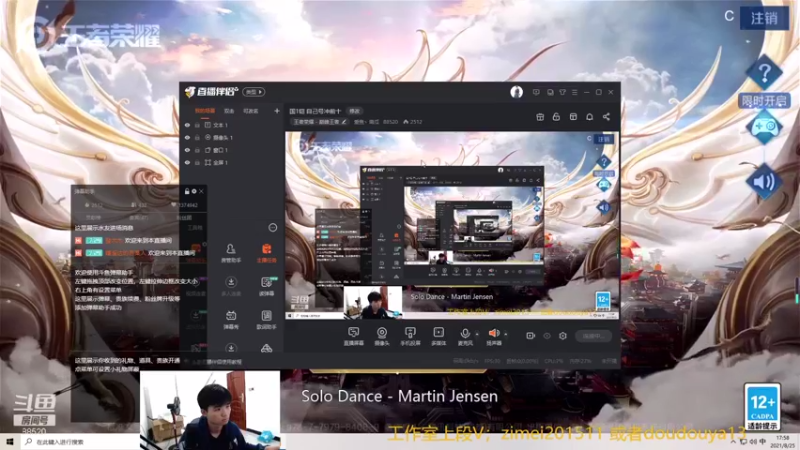This screenshot has width=800, height=450.
Task: Select the first orange scene tab
Action: pyautogui.click(x=205, y=111)
